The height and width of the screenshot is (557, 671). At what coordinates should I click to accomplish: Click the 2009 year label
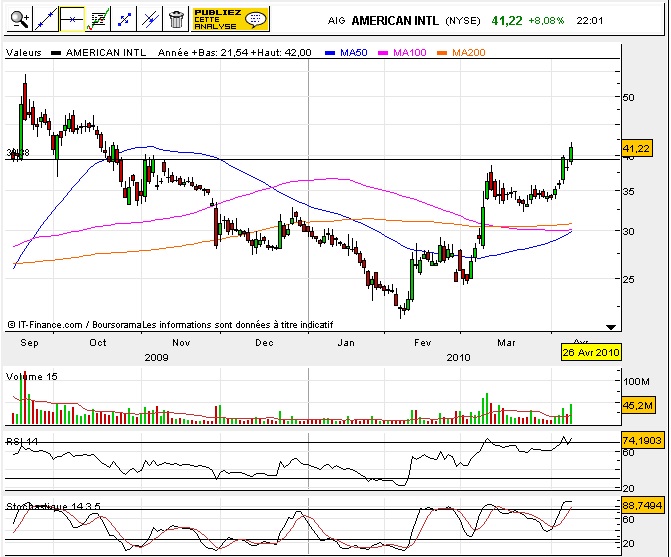pos(157,357)
